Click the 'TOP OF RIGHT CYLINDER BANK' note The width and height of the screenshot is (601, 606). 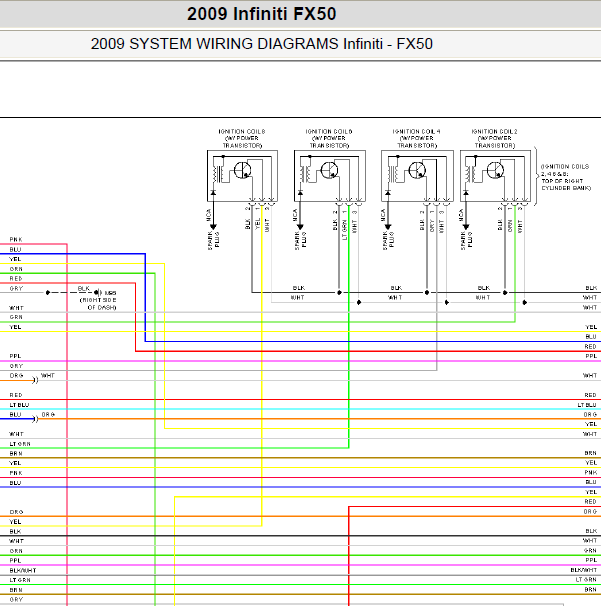point(566,184)
